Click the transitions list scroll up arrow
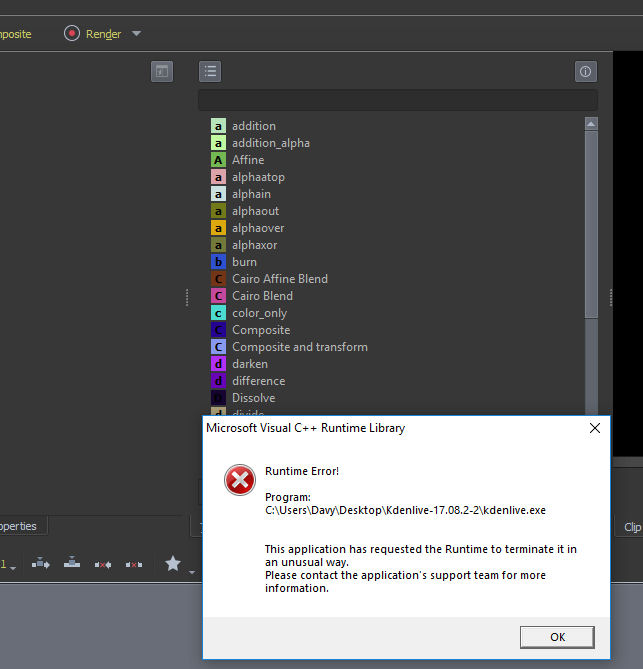 tap(591, 124)
